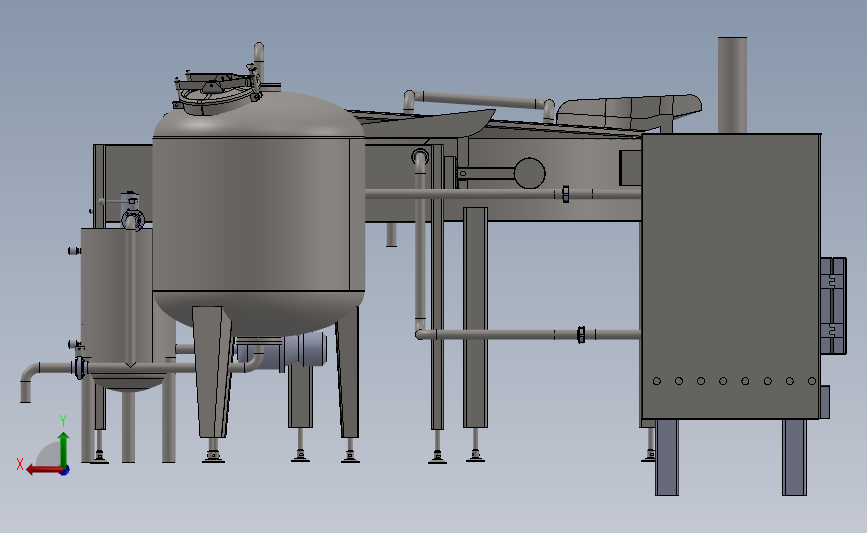Select the small cylindrical tank on the left
This screenshot has height=533, width=867.
click(117, 301)
